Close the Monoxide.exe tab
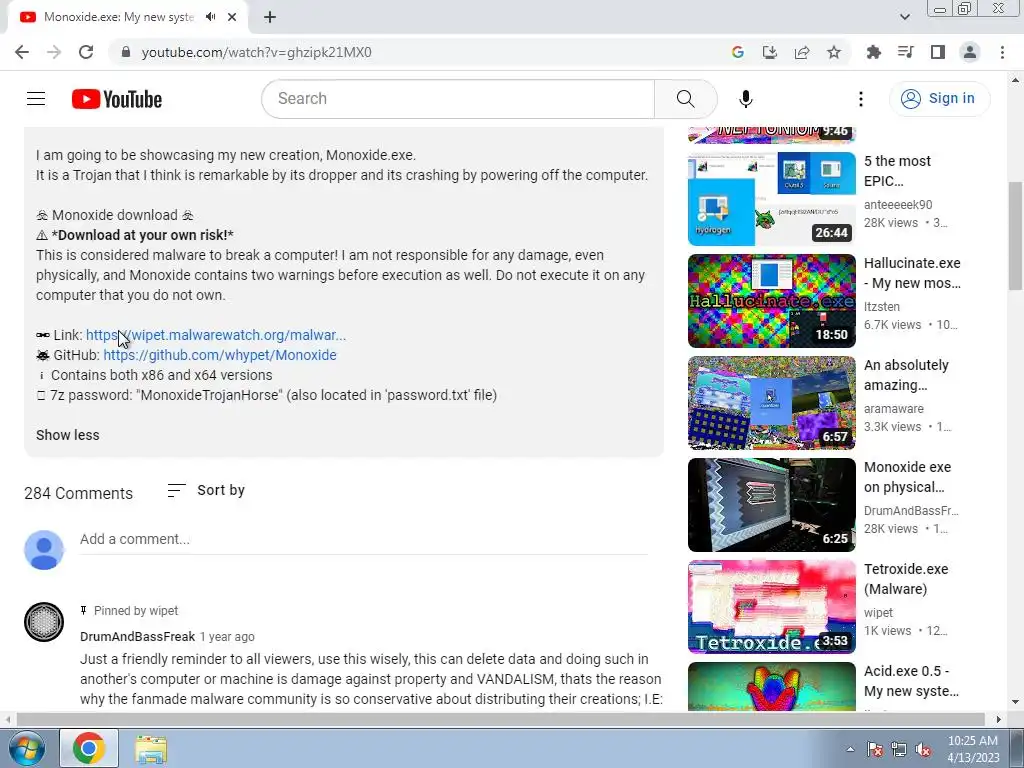This screenshot has width=1024, height=768. tap(232, 17)
